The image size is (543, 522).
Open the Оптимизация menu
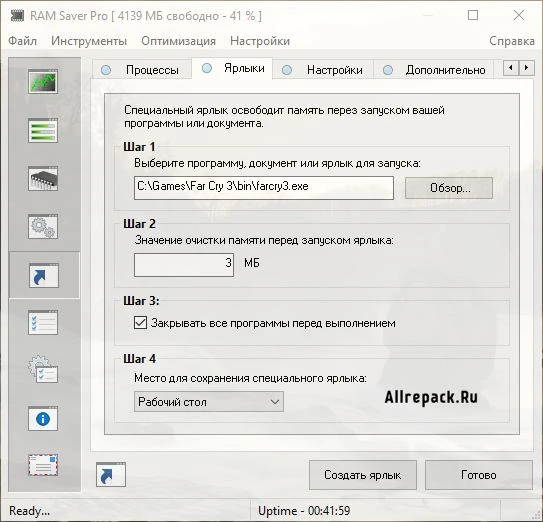(178, 41)
